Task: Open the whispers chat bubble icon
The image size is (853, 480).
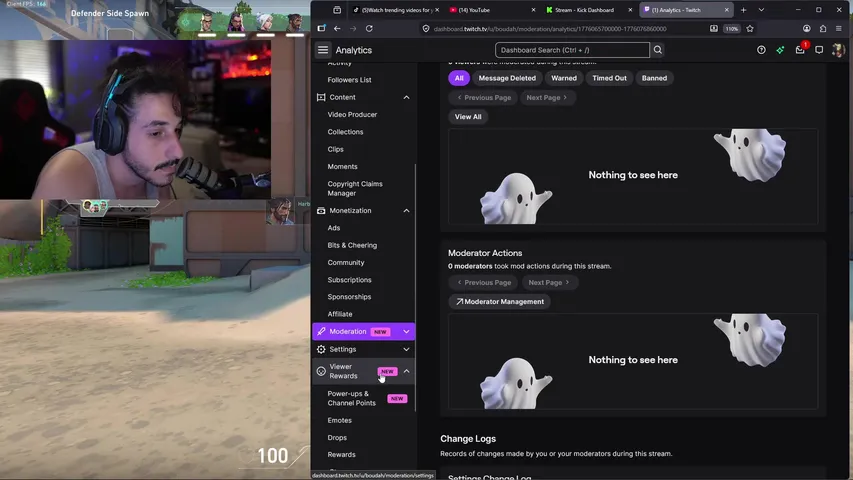Action: [819, 50]
